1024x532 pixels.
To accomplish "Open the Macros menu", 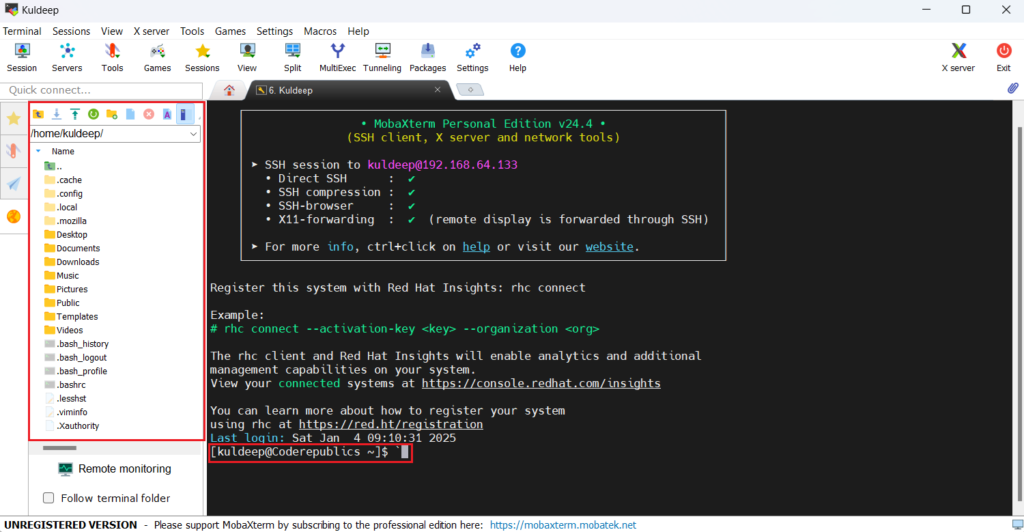I will click(x=320, y=31).
